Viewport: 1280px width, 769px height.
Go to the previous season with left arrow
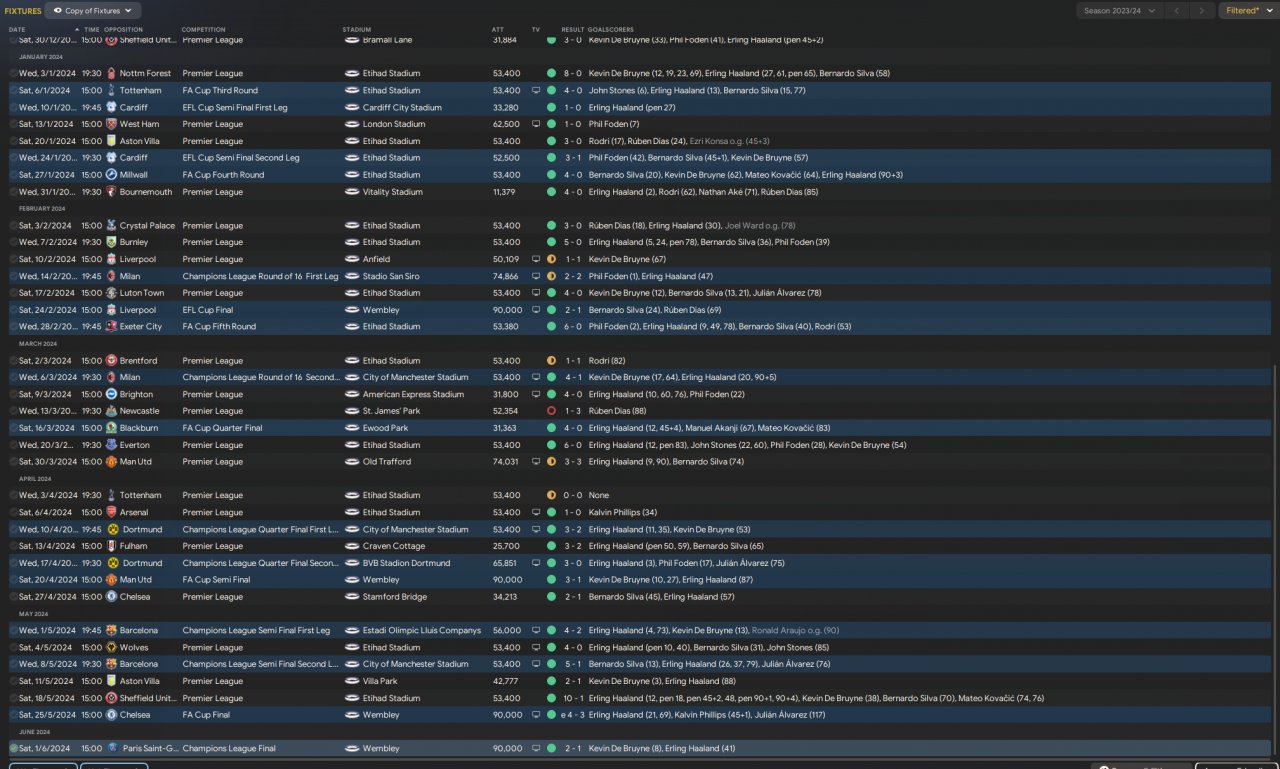[1179, 11]
